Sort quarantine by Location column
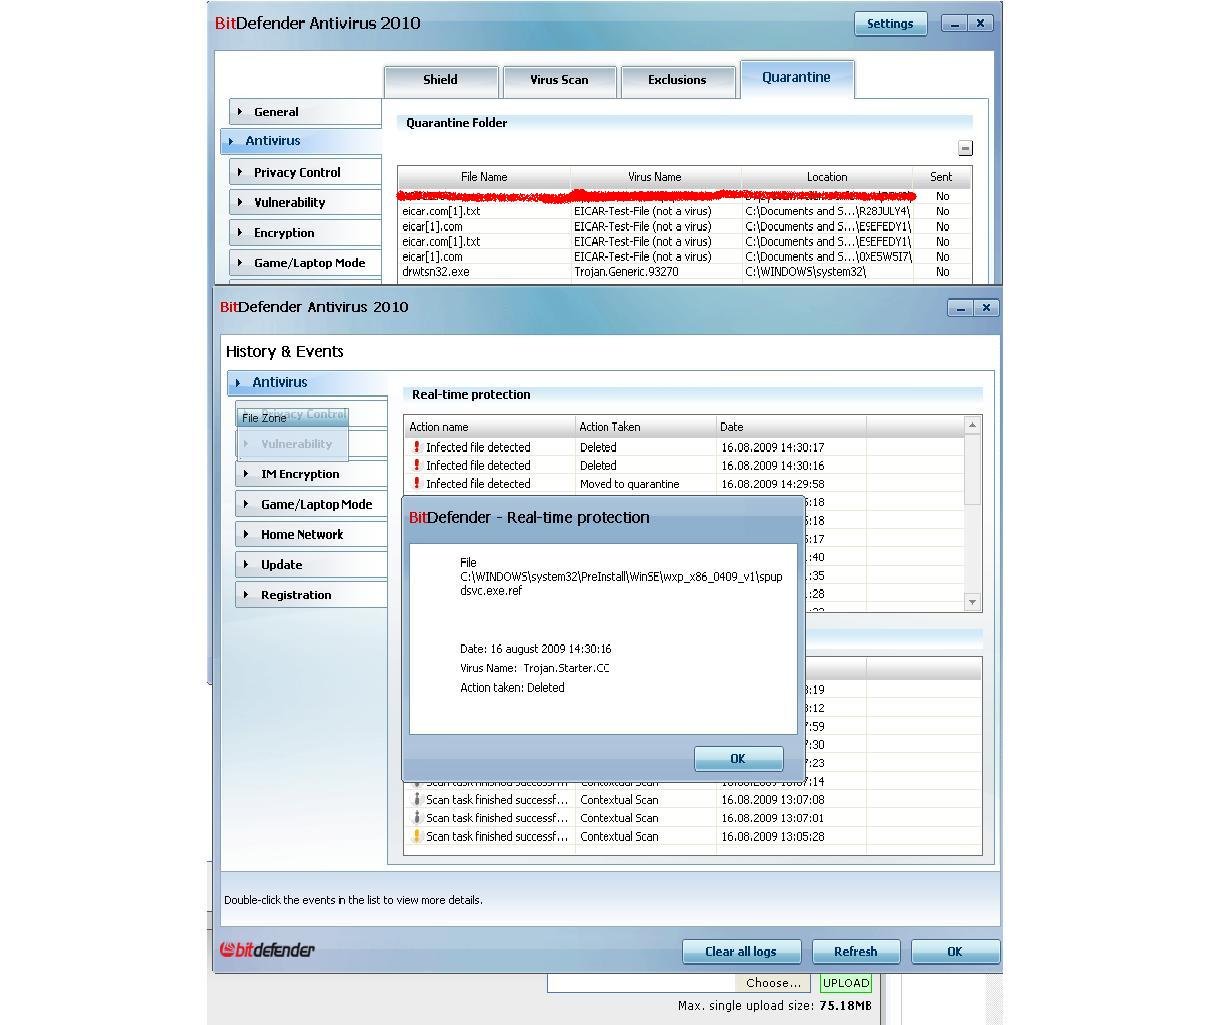 (827, 177)
